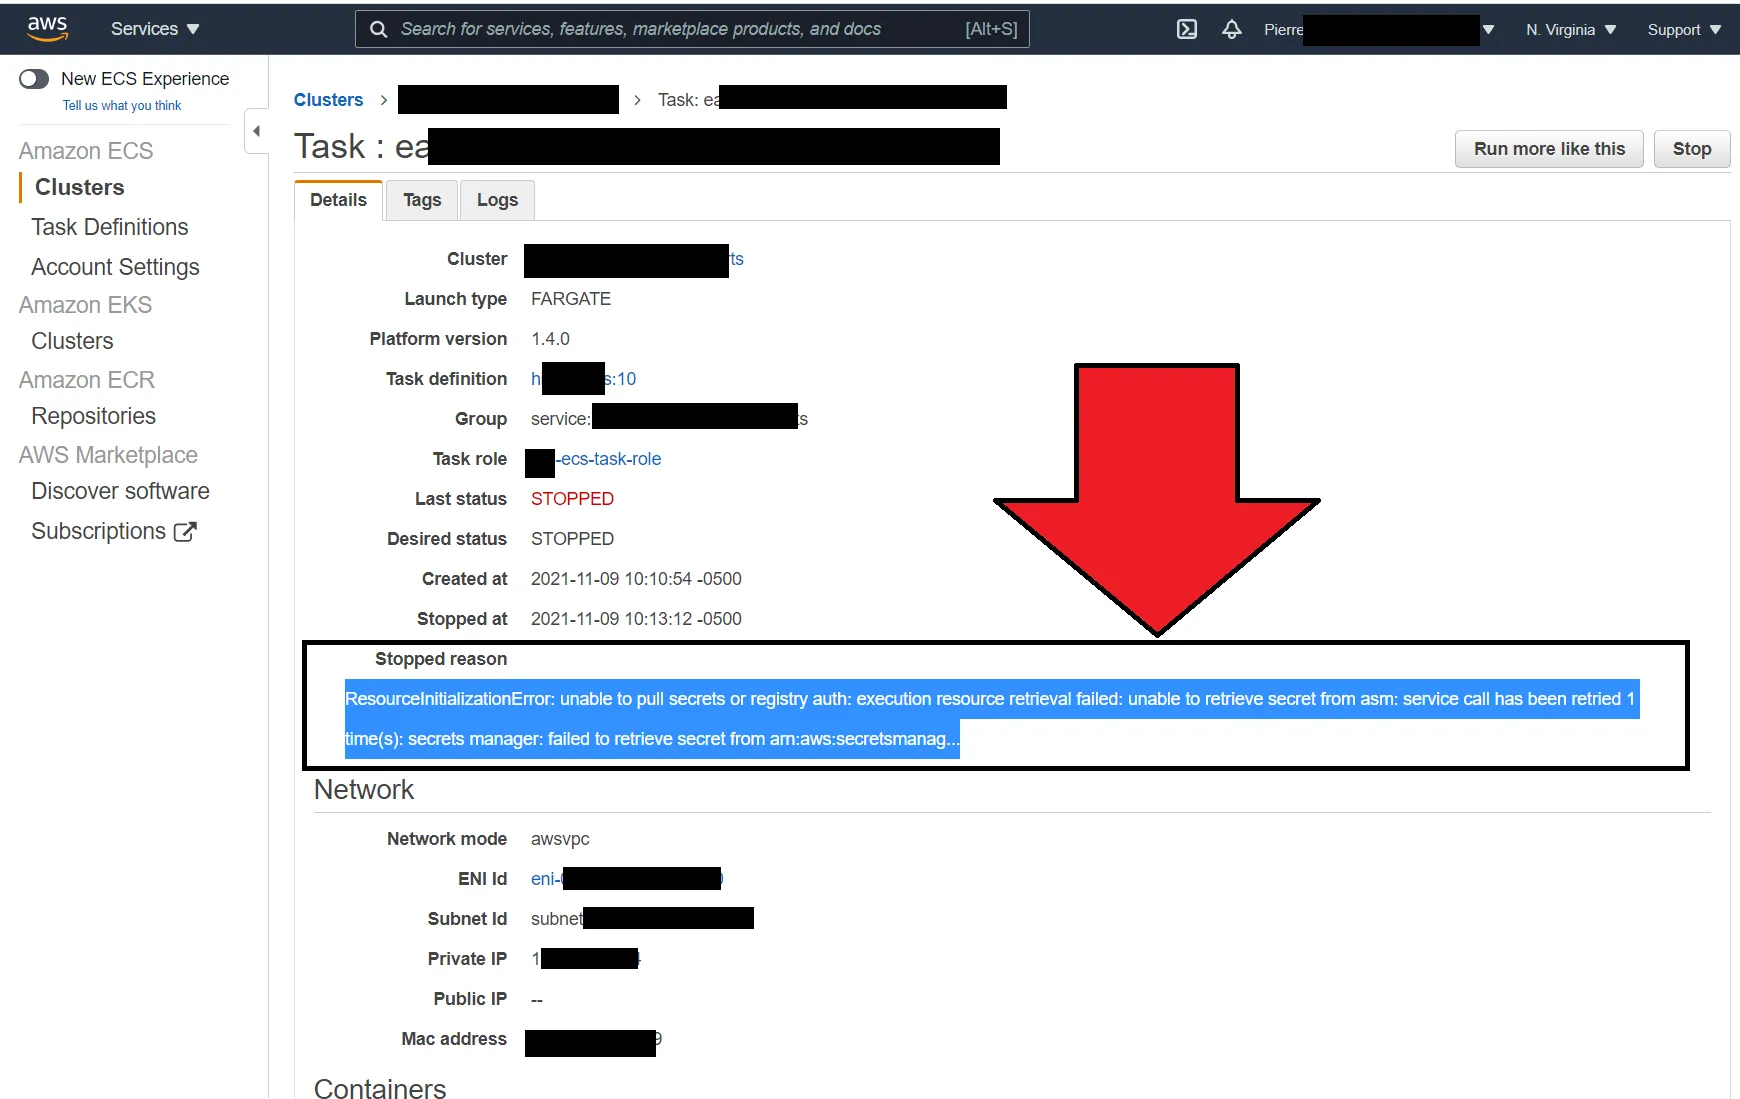
Task: Open the AWS home logo
Action: 47,29
